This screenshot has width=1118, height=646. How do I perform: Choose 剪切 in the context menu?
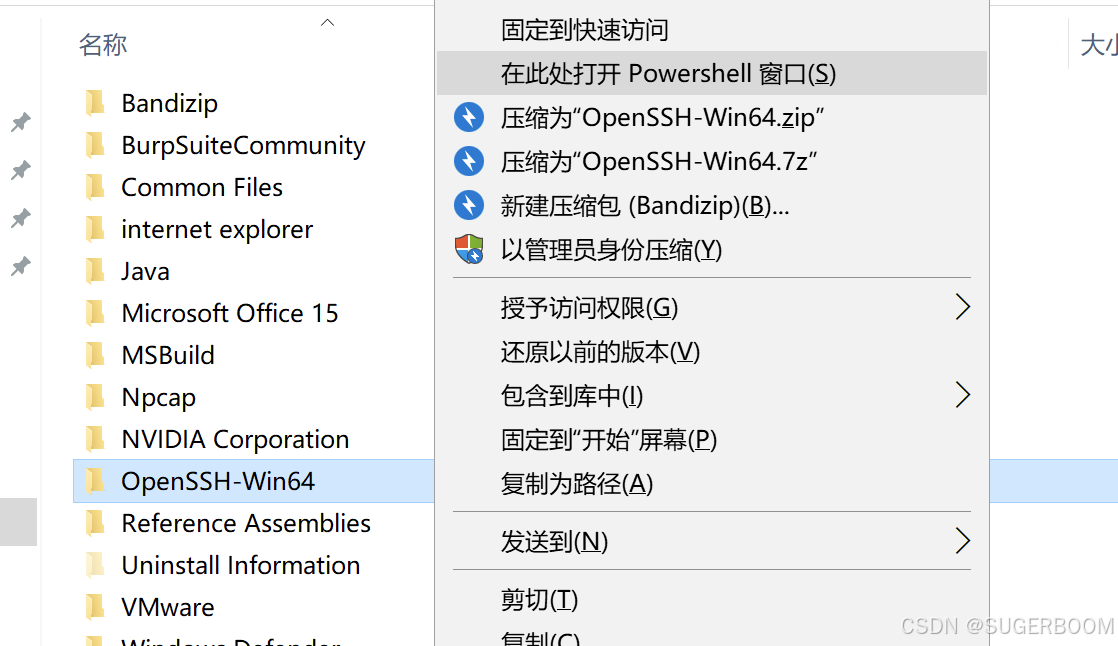[x=712, y=599]
